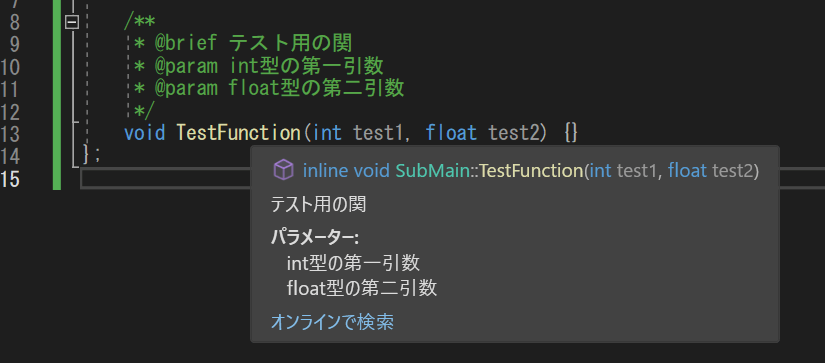Screen dimensions: 825x363
Task: Click the first @param tag on line 10
Action: click(x=185, y=66)
